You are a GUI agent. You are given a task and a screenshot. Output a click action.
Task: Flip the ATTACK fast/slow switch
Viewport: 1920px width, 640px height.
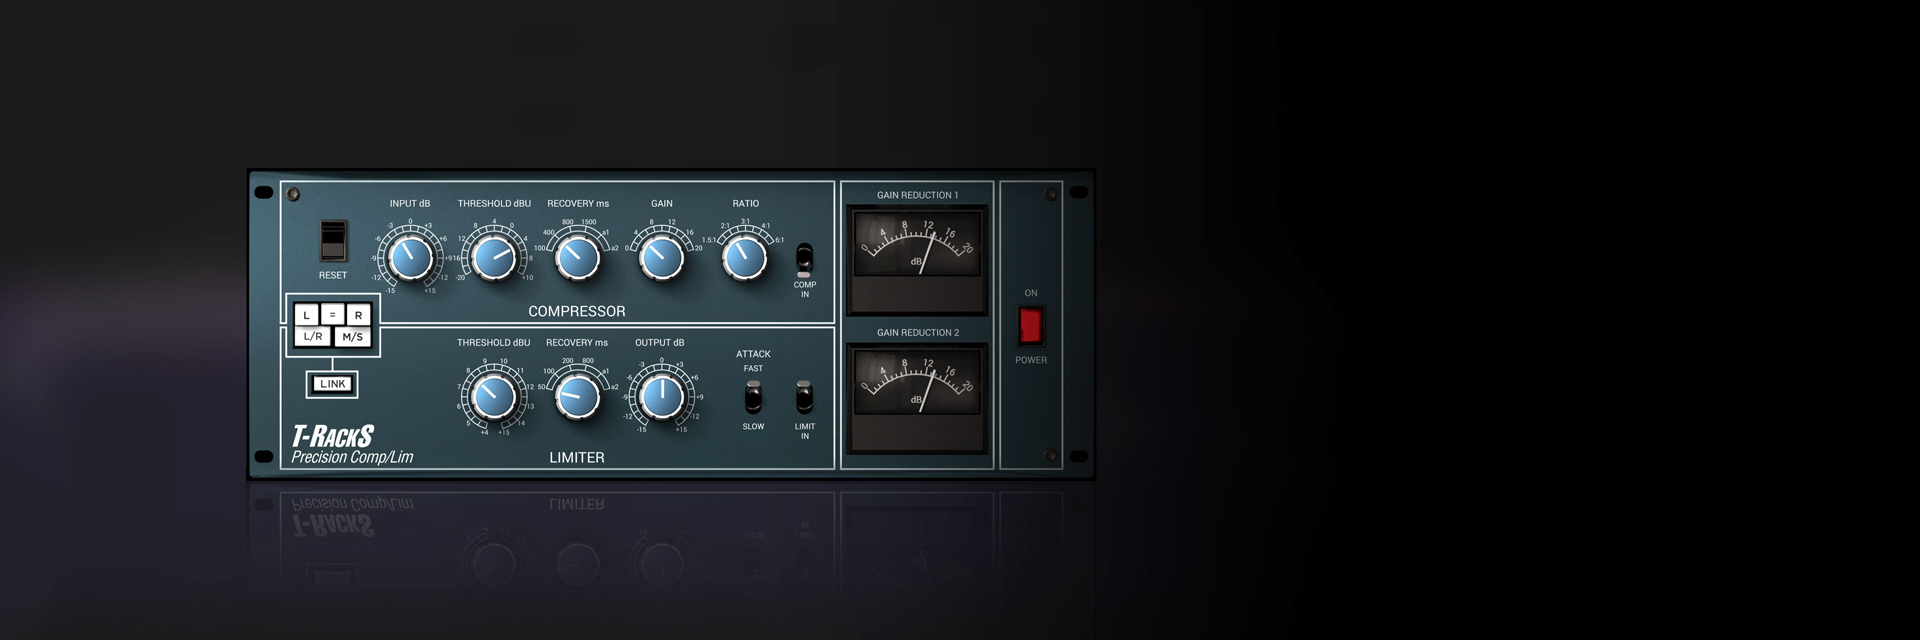pos(753,397)
